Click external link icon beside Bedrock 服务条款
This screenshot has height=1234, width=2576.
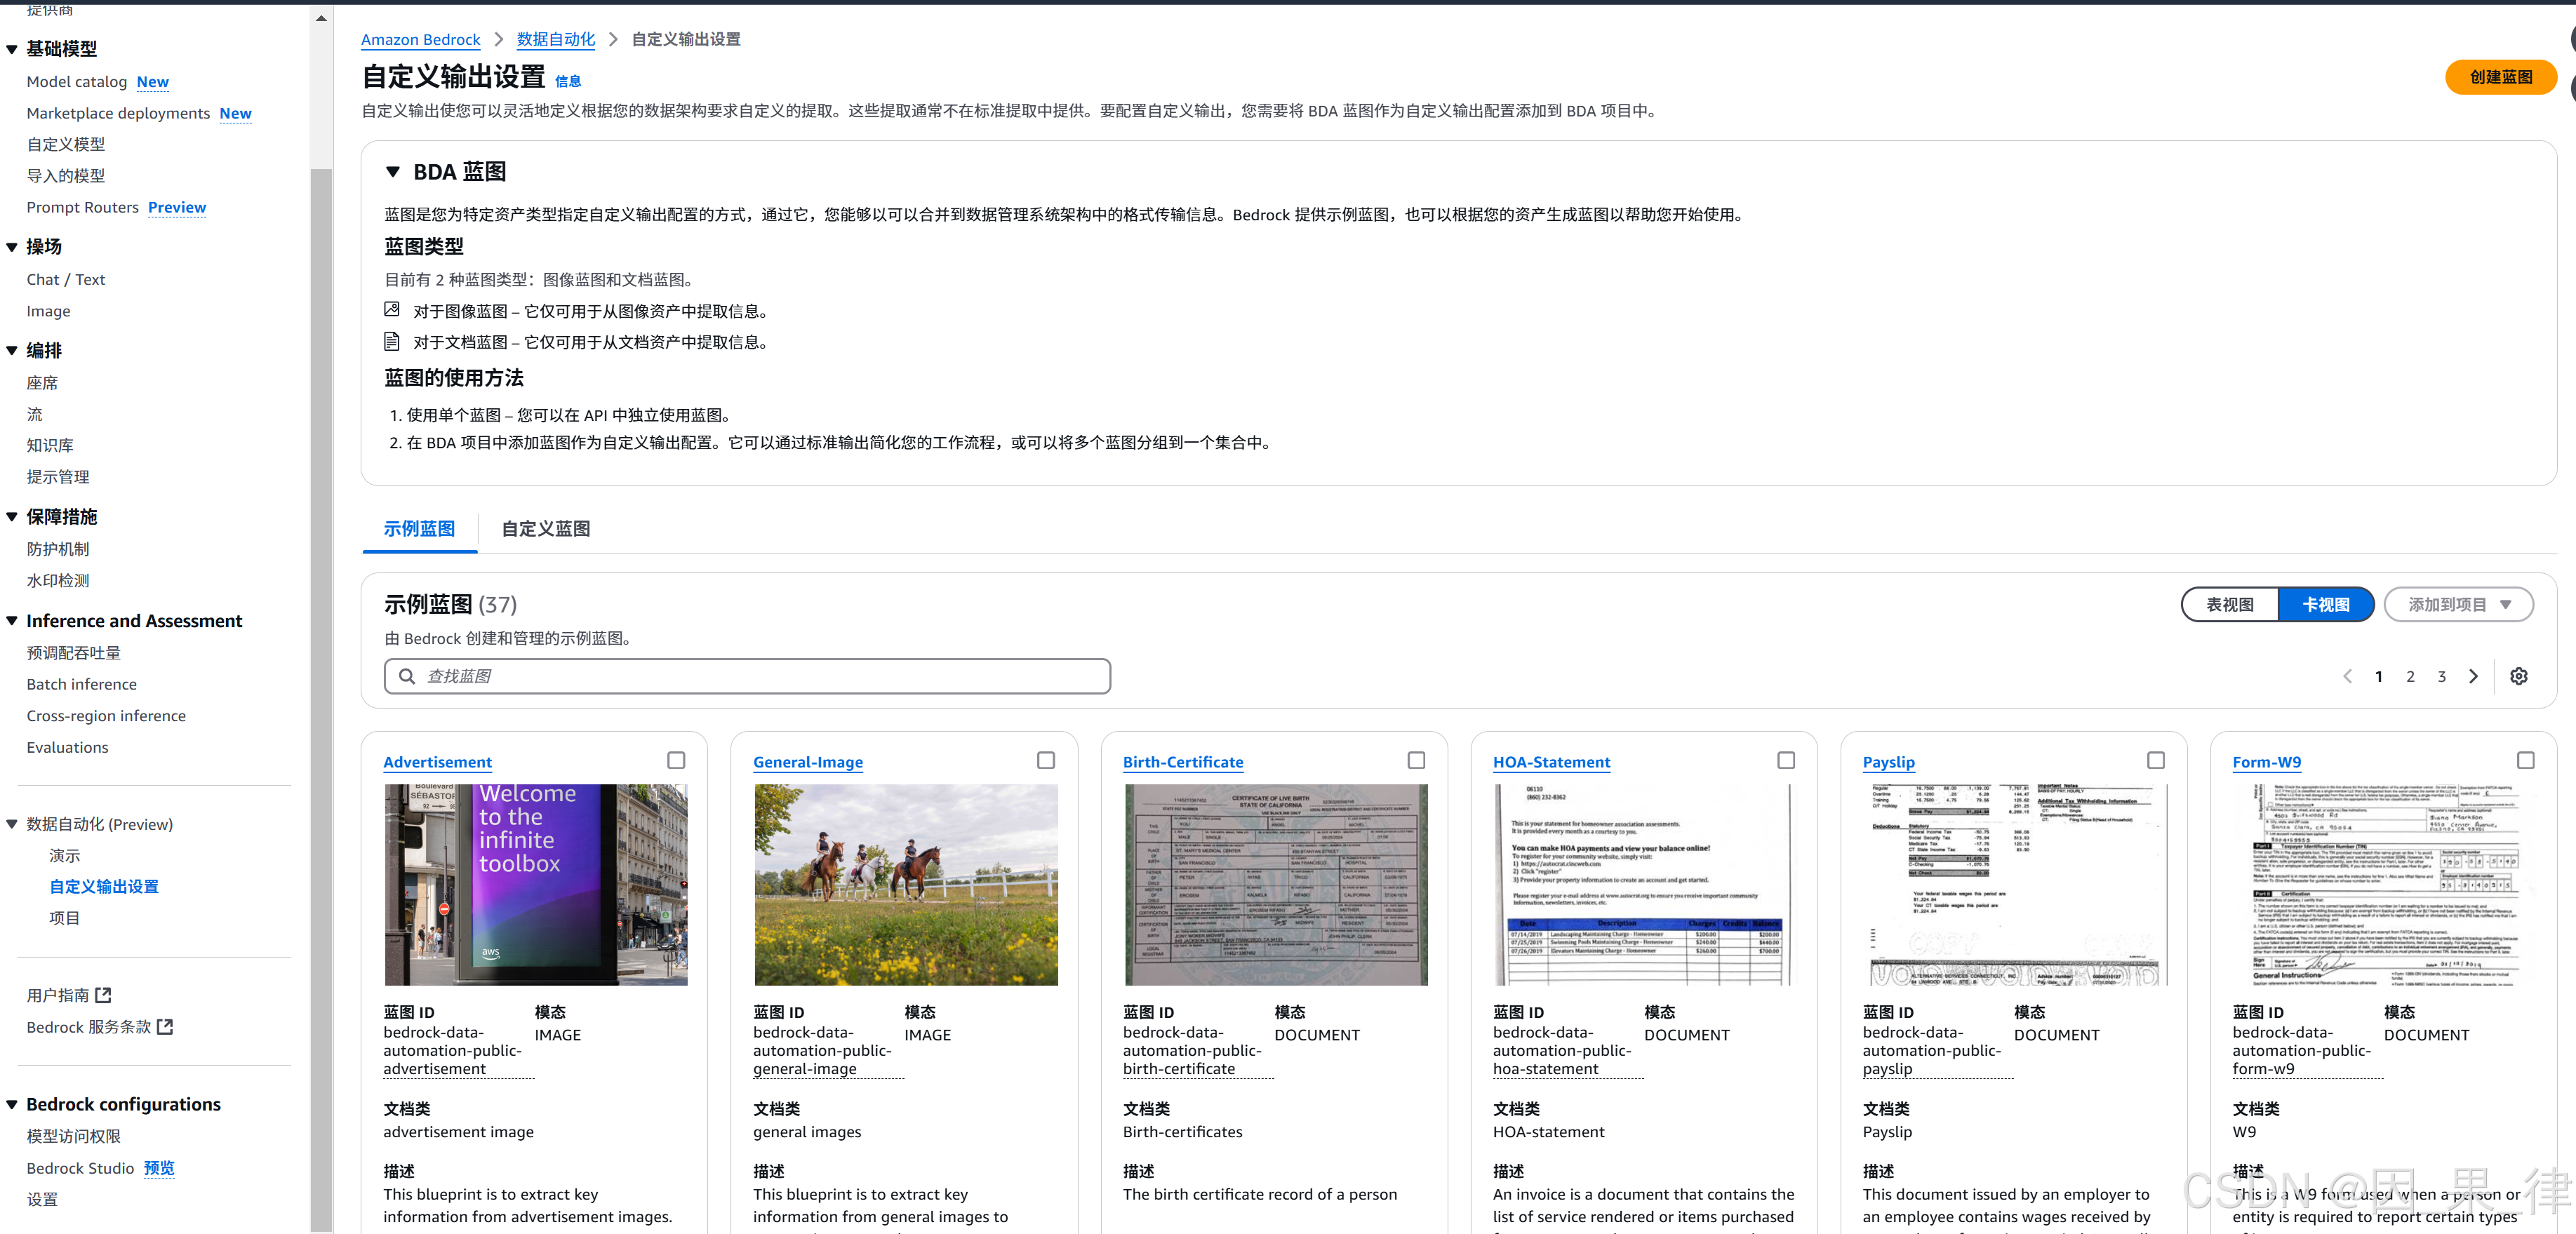coord(165,1027)
